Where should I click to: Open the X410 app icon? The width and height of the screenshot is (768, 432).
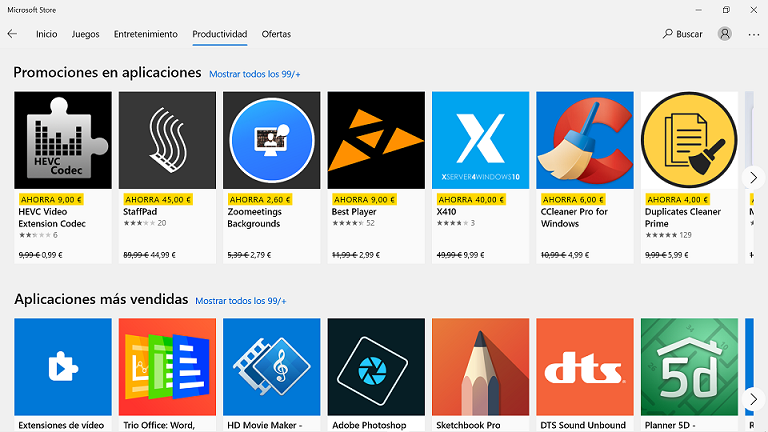[480, 140]
